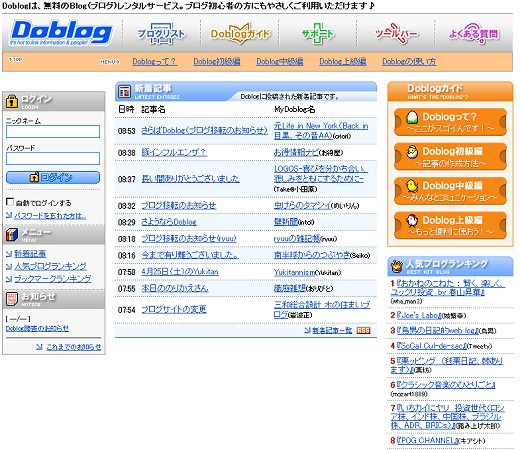Screen dimensions: 520x450
Task: Open the 新着記事一覧 link
Action: point(332,330)
